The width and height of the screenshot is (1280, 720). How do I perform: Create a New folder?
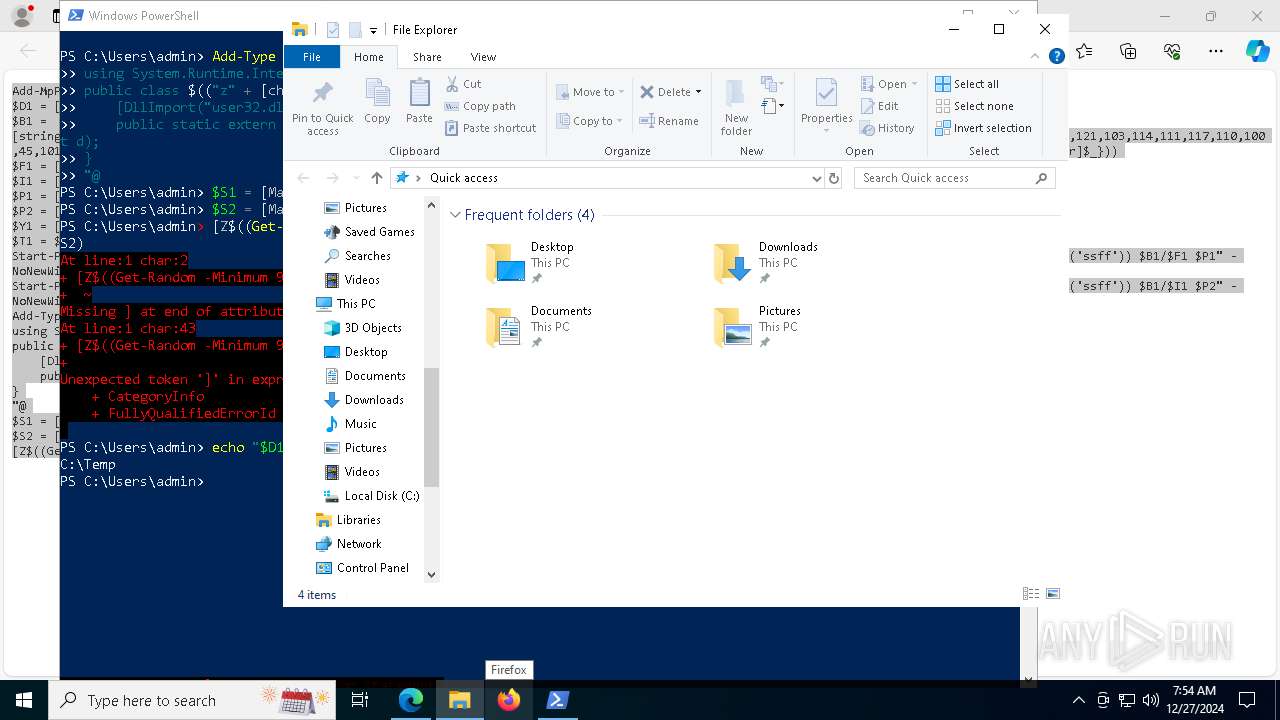tap(736, 108)
